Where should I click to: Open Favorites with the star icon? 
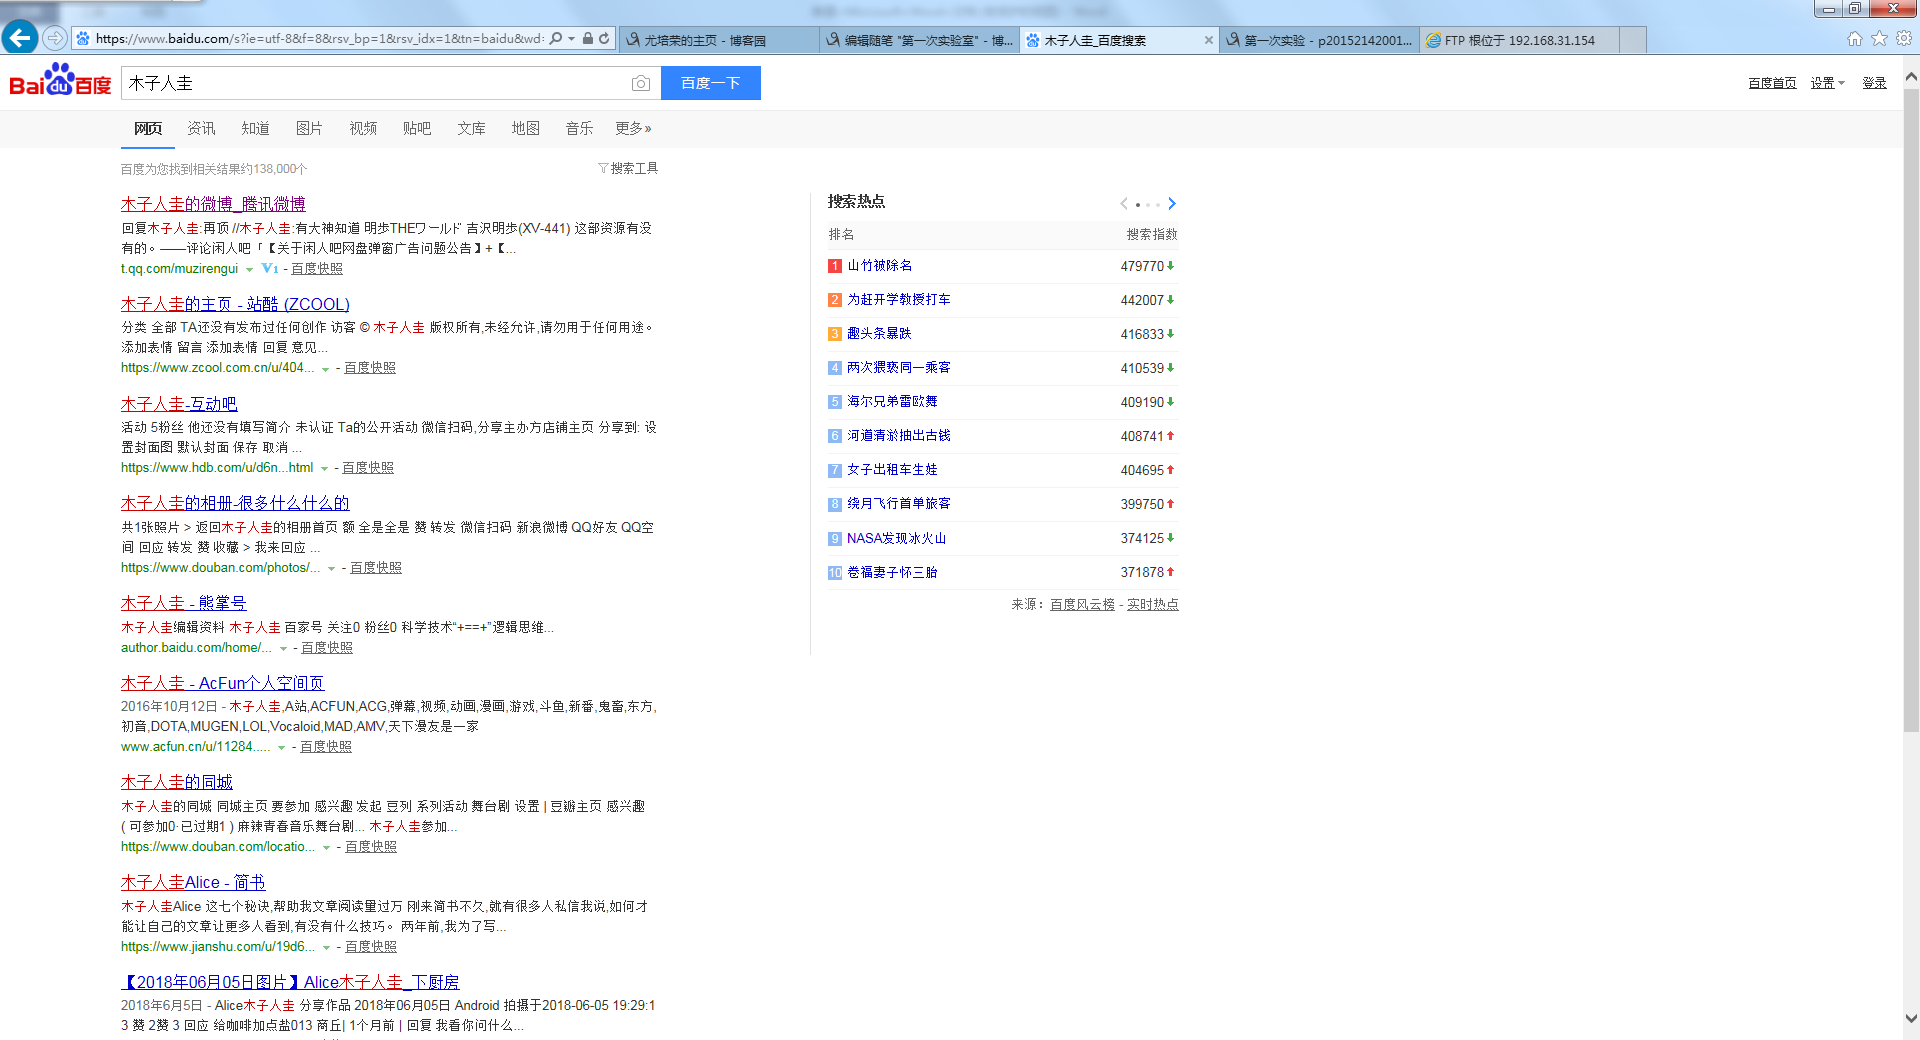(x=1879, y=38)
